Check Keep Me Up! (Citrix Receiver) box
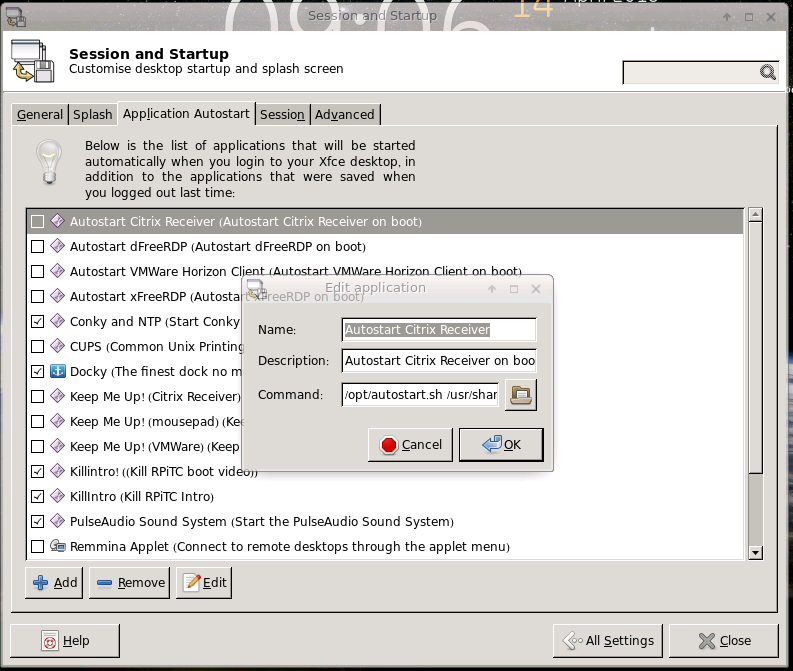Image resolution: width=793 pixels, height=671 pixels. tap(37, 396)
